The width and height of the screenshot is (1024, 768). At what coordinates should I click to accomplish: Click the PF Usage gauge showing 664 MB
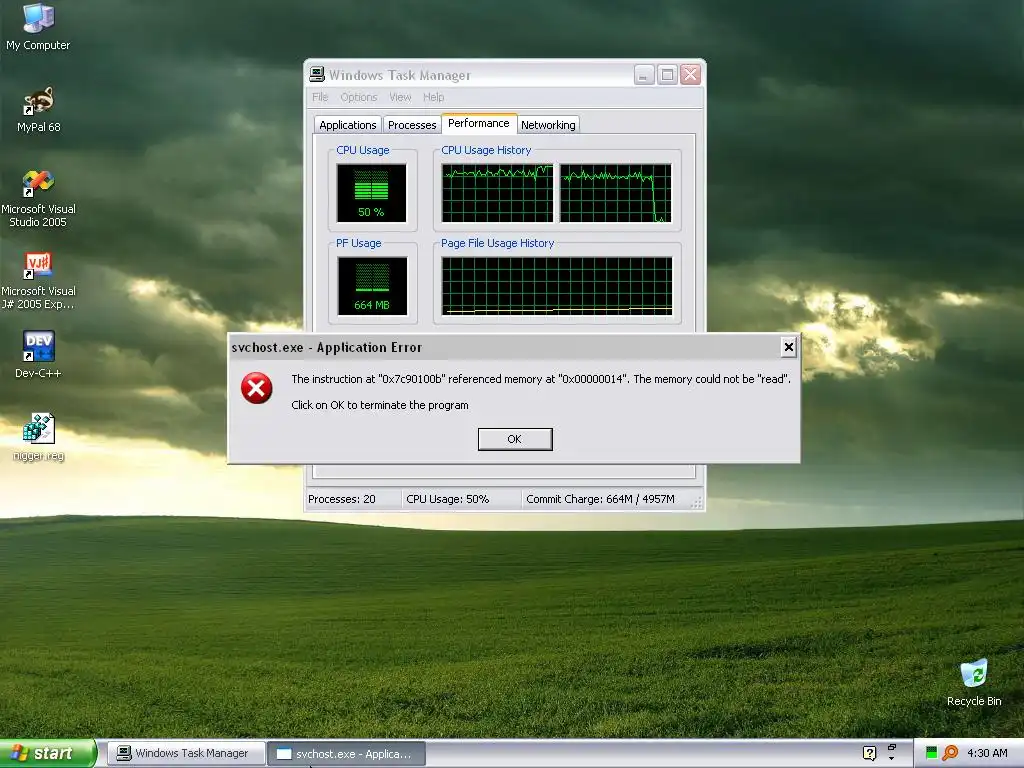372,286
